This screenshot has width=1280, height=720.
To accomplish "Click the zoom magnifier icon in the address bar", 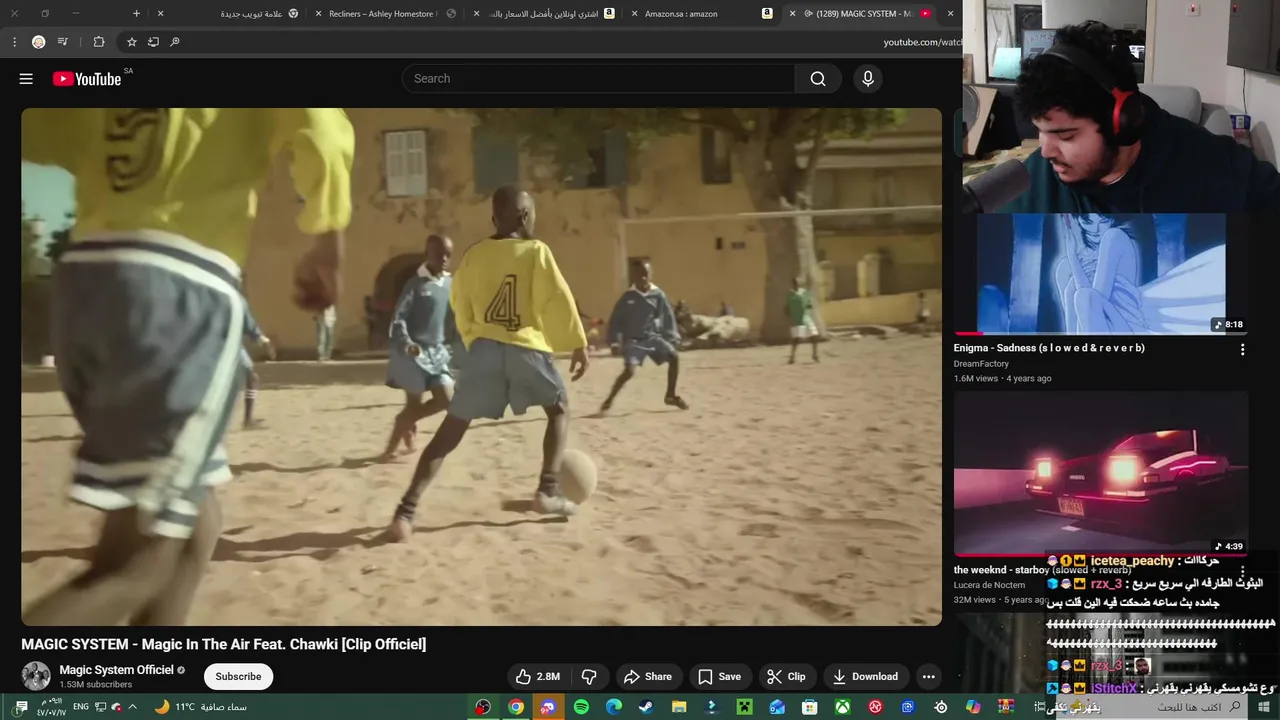I will (175, 42).
